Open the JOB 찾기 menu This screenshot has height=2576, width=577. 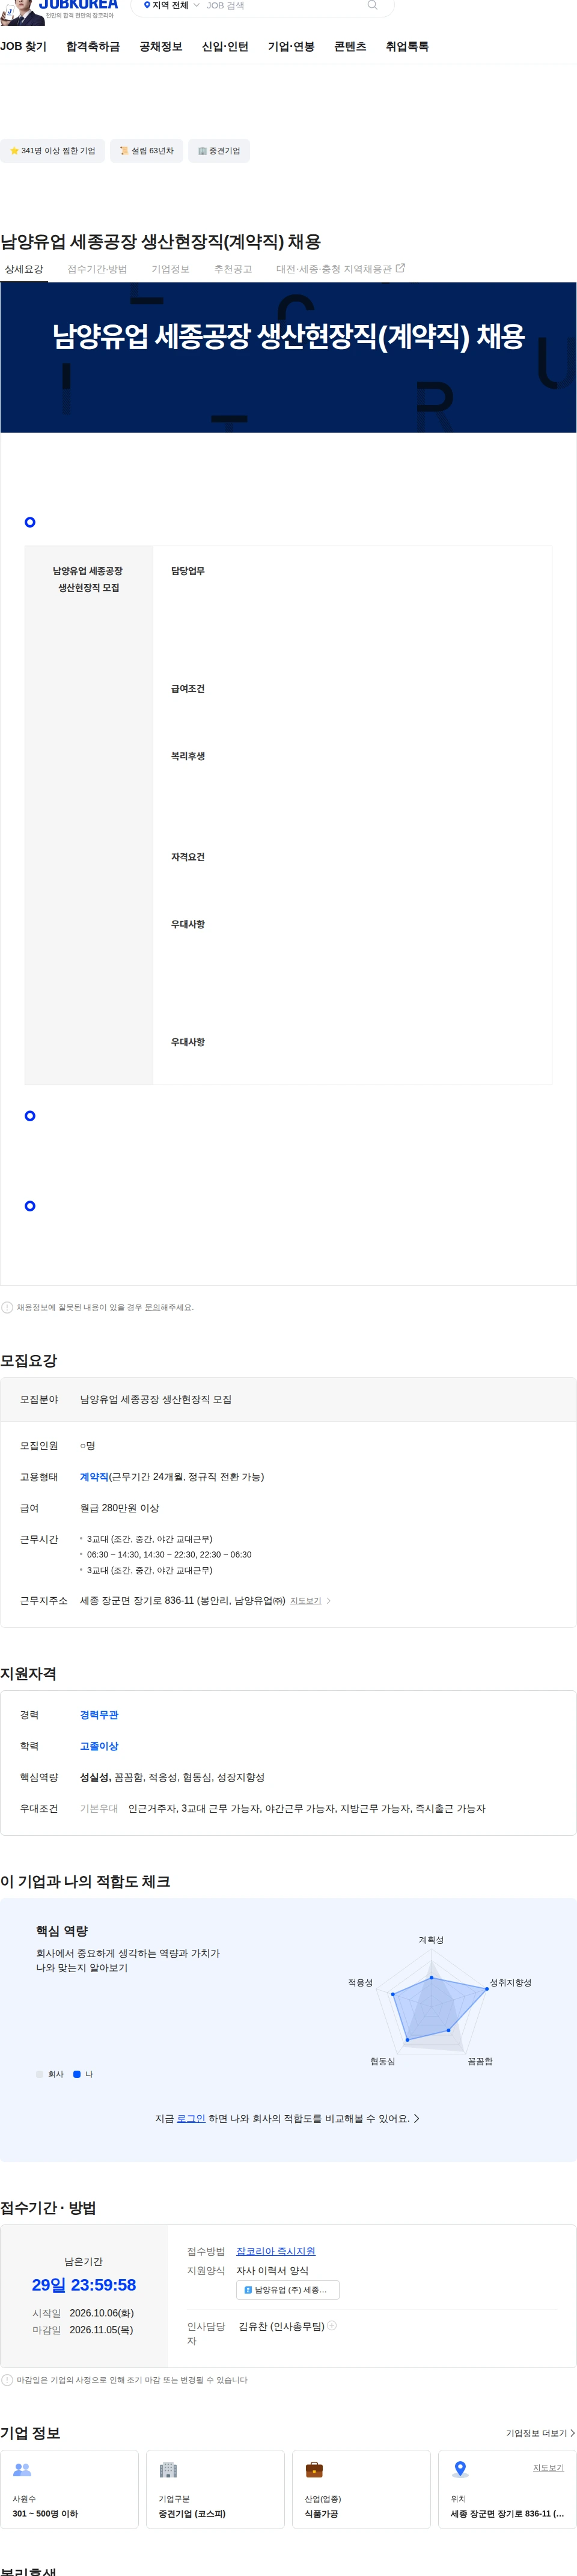pyautogui.click(x=23, y=47)
